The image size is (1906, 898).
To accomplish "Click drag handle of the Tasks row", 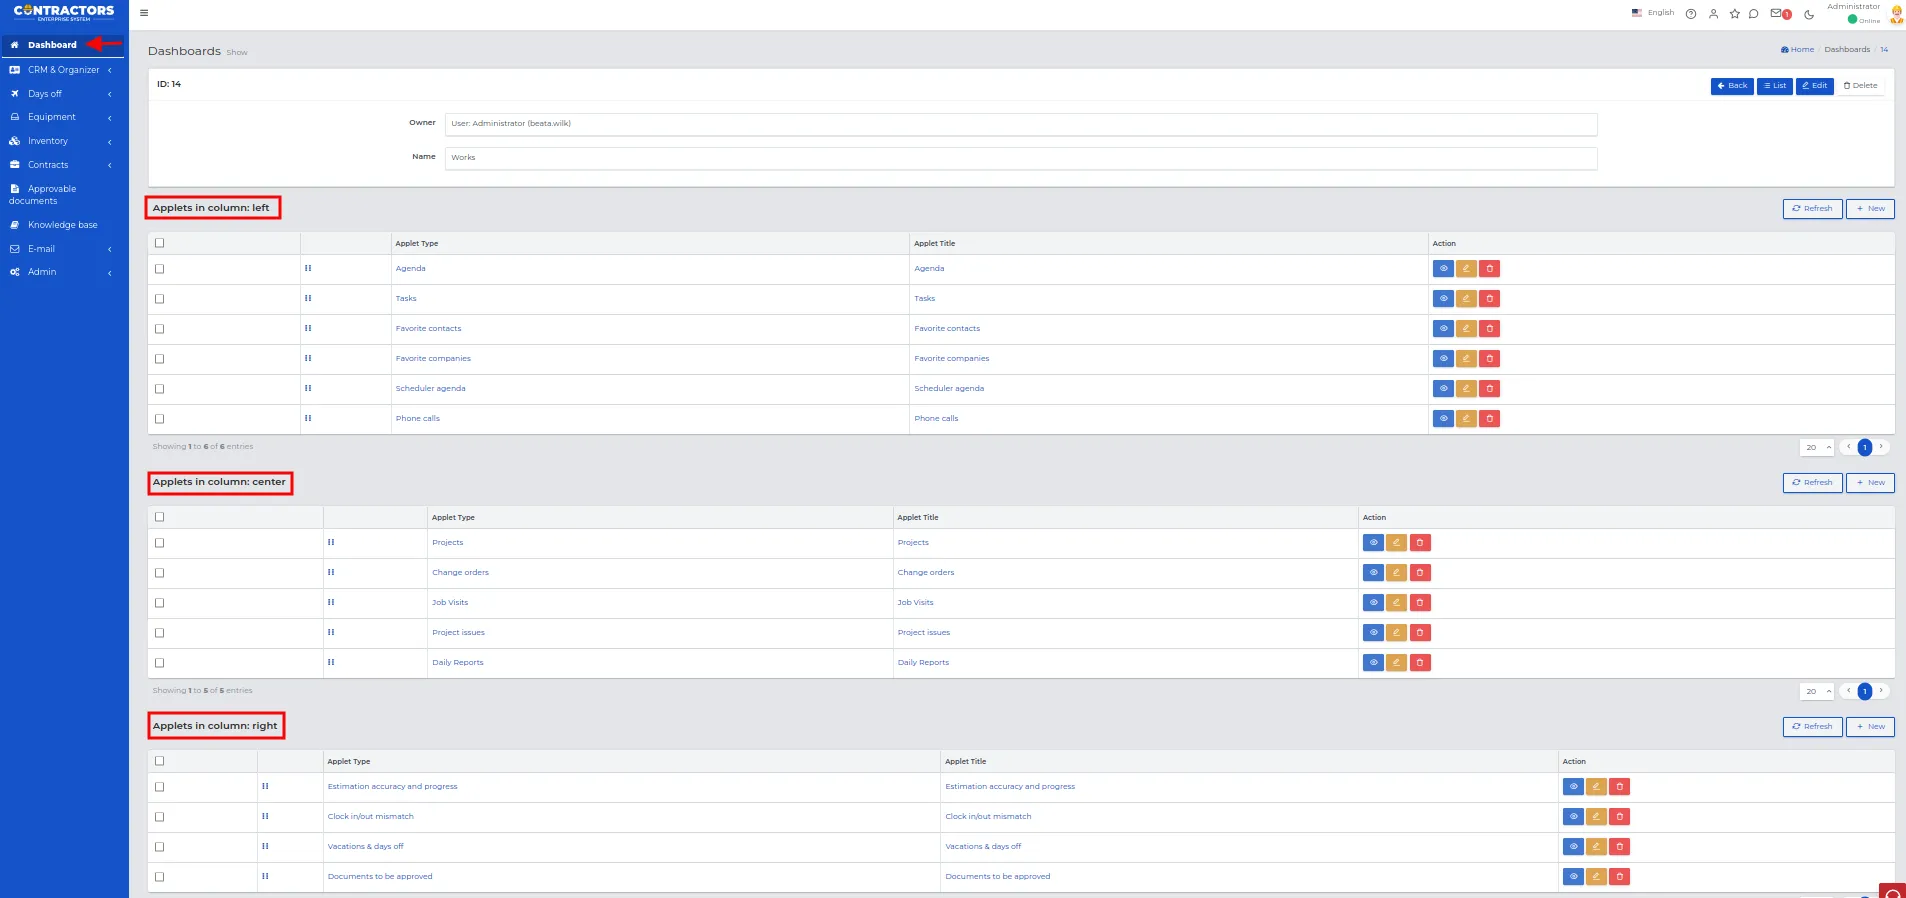I will [308, 298].
